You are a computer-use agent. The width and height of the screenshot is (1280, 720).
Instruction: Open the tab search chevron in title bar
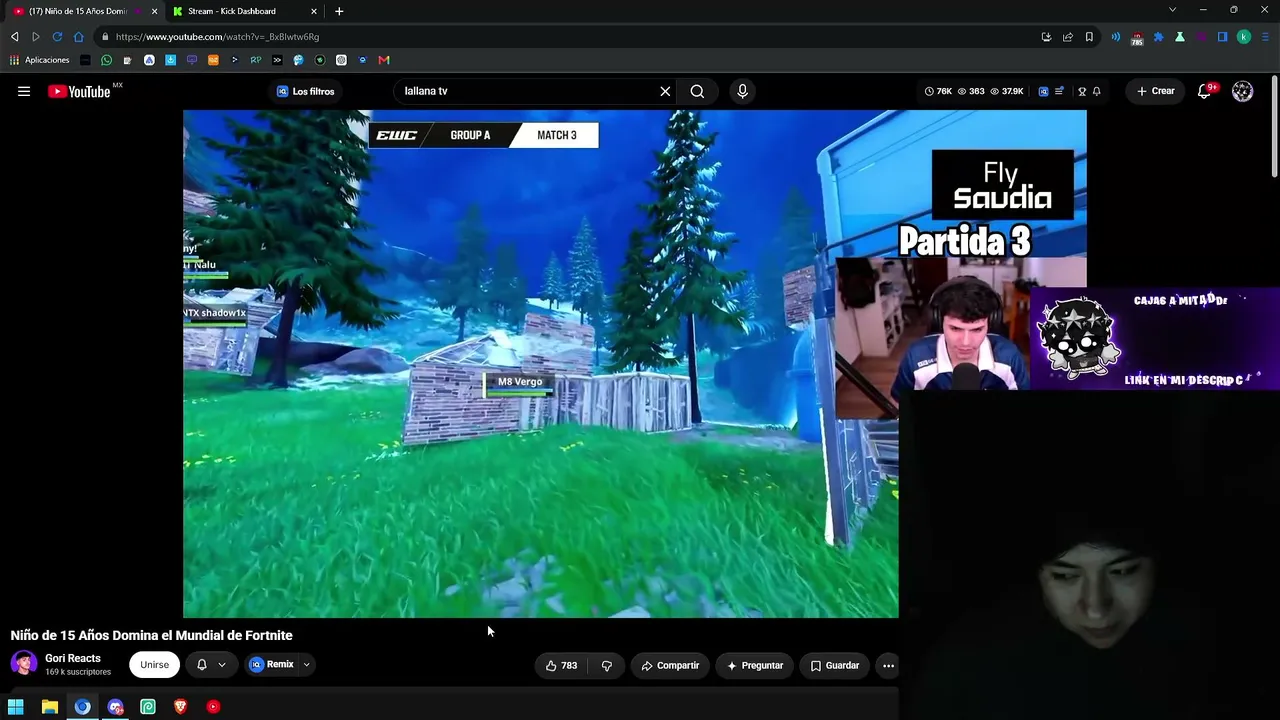click(x=1172, y=10)
